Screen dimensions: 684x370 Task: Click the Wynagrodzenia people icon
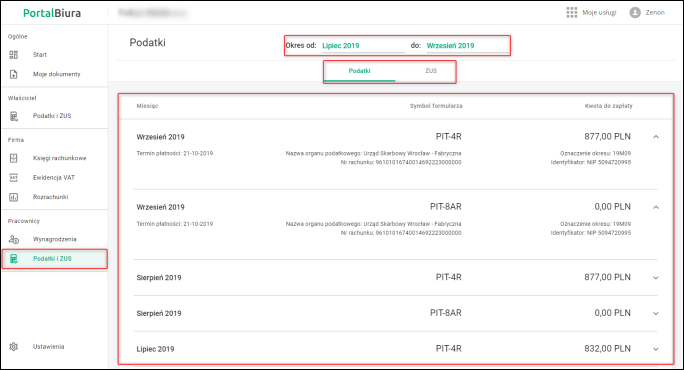[14, 239]
